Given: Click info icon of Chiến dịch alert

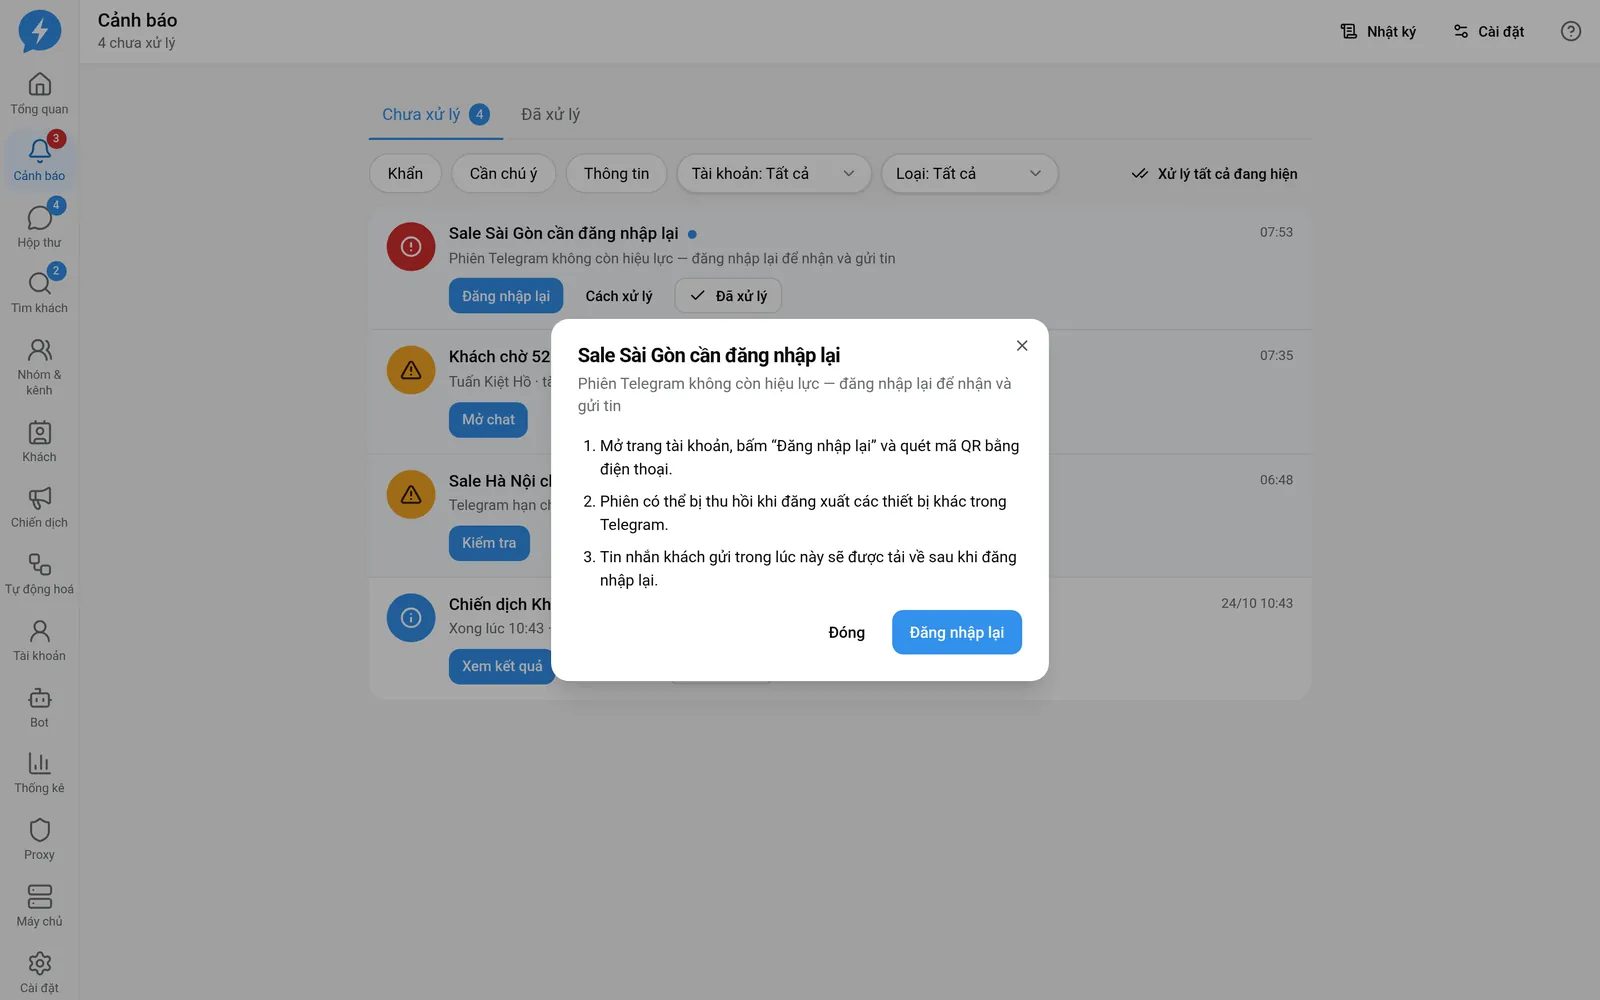Looking at the screenshot, I should tap(411, 618).
